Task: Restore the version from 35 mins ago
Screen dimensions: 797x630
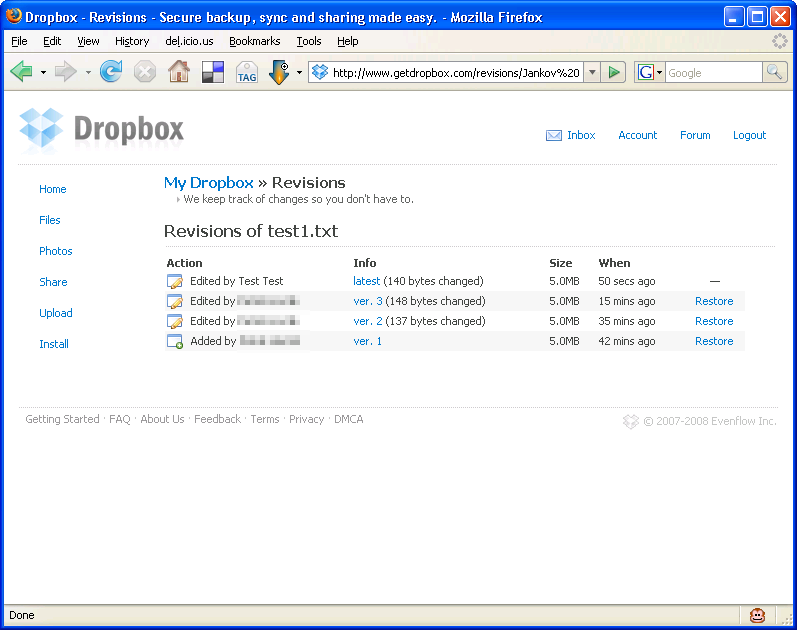Action: (714, 321)
